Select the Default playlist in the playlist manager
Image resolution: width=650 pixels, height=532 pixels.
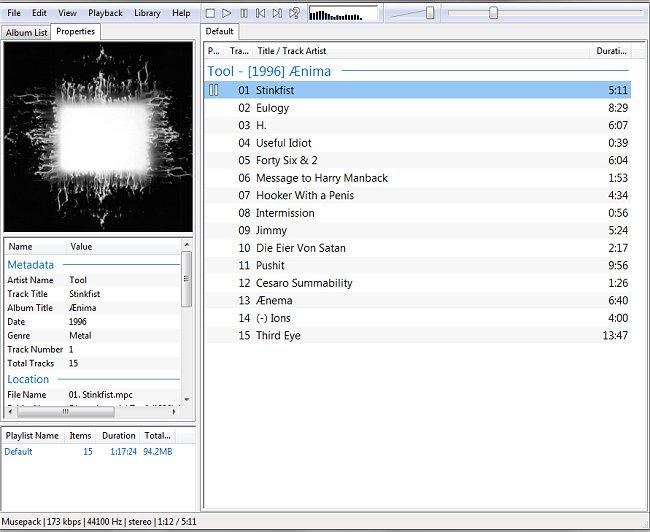(19, 452)
